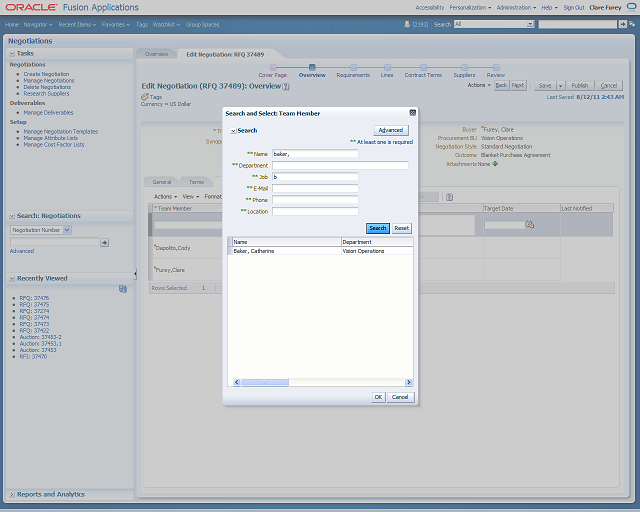Click the Phone search field
Image resolution: width=640 pixels, height=512 pixels.
tap(315, 200)
